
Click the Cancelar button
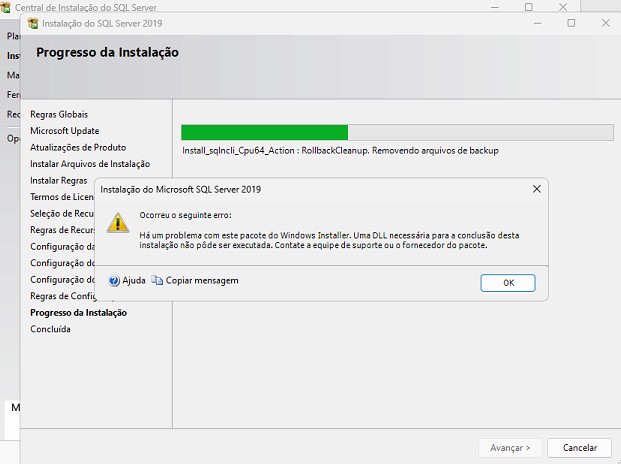579,448
